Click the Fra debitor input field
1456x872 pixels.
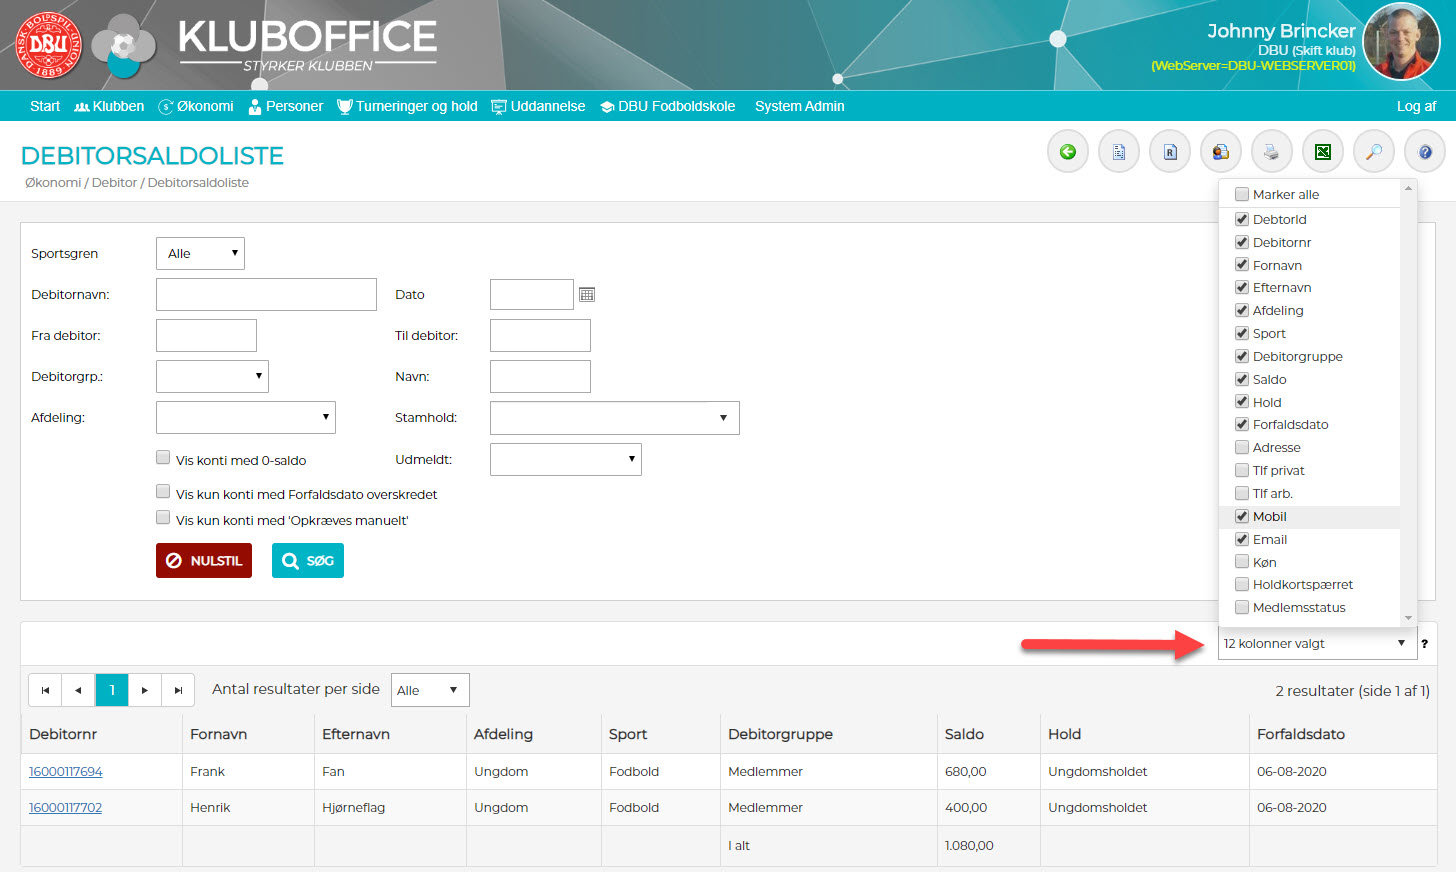[x=206, y=335]
